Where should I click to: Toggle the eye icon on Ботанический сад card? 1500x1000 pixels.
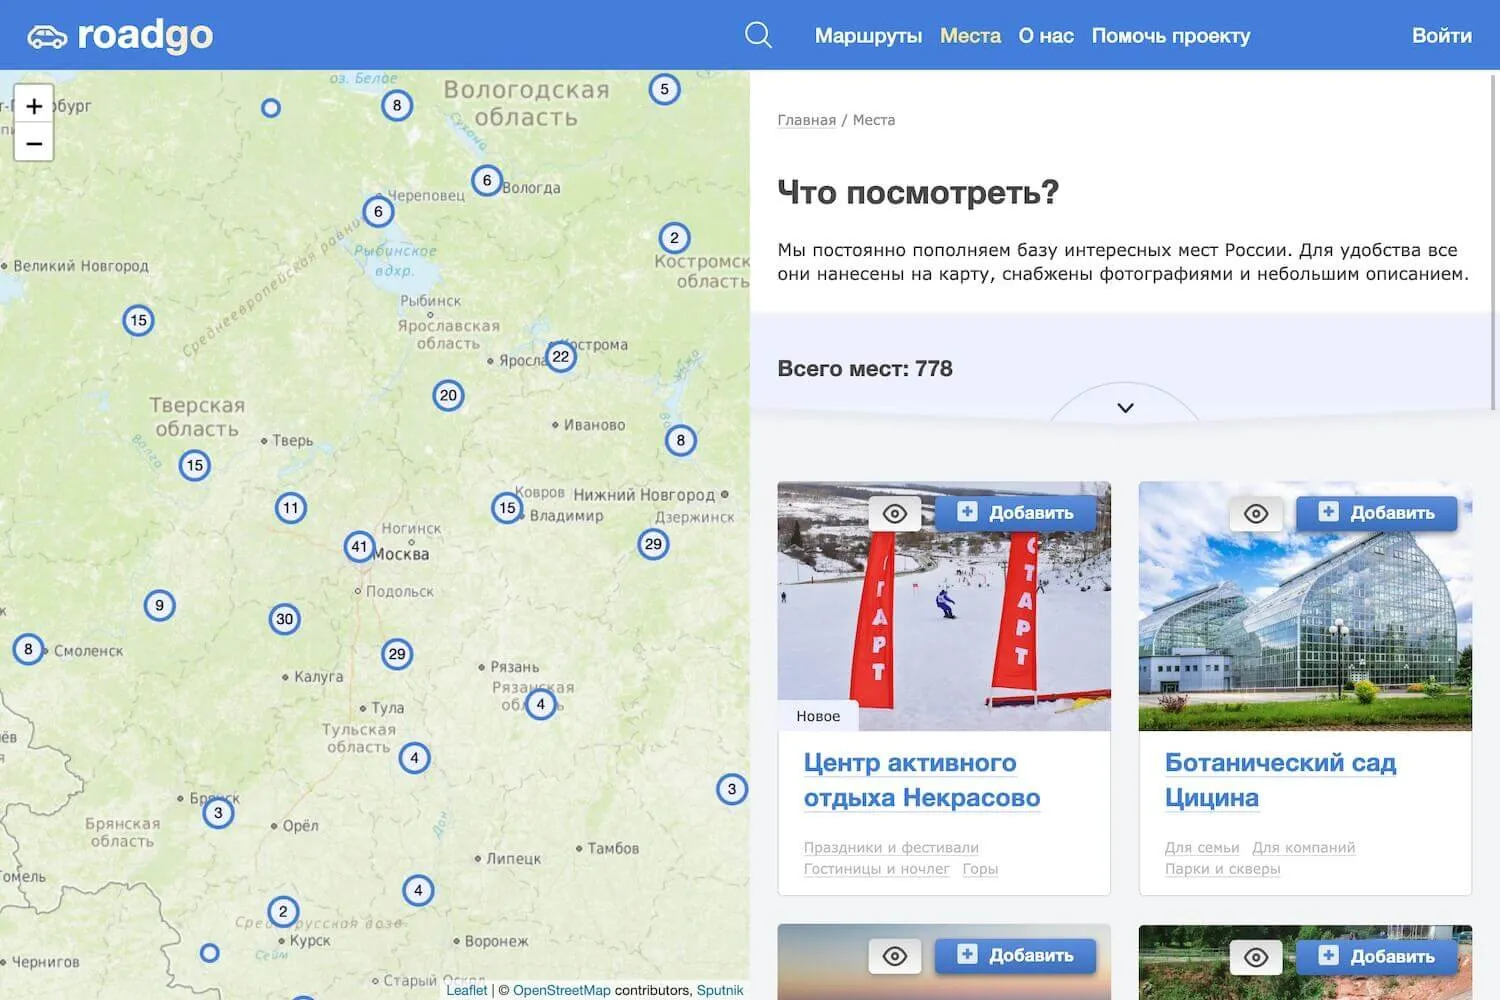[x=1256, y=514]
